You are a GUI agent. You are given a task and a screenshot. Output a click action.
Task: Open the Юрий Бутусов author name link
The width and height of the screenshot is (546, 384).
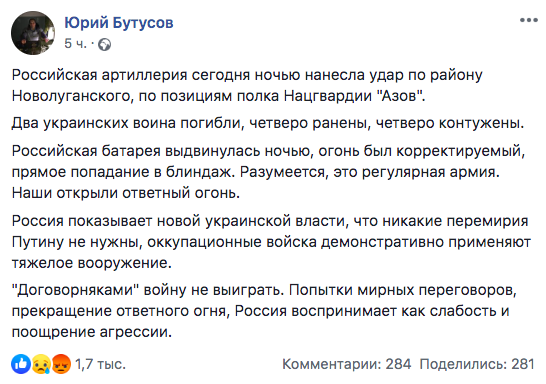119,23
